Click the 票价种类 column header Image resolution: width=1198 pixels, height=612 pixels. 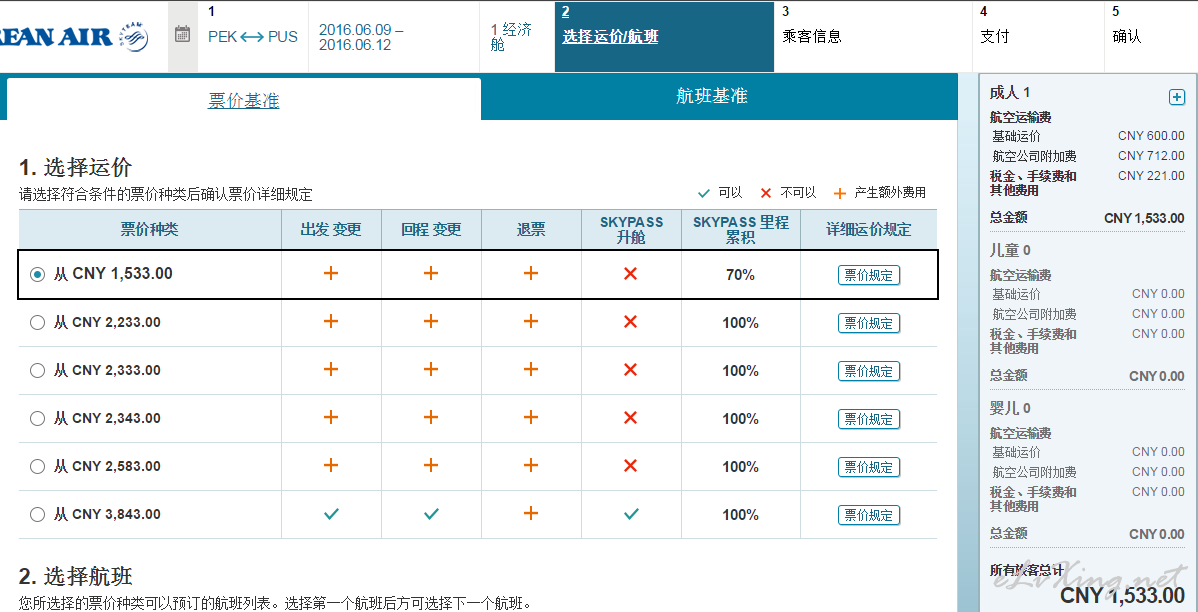150,229
